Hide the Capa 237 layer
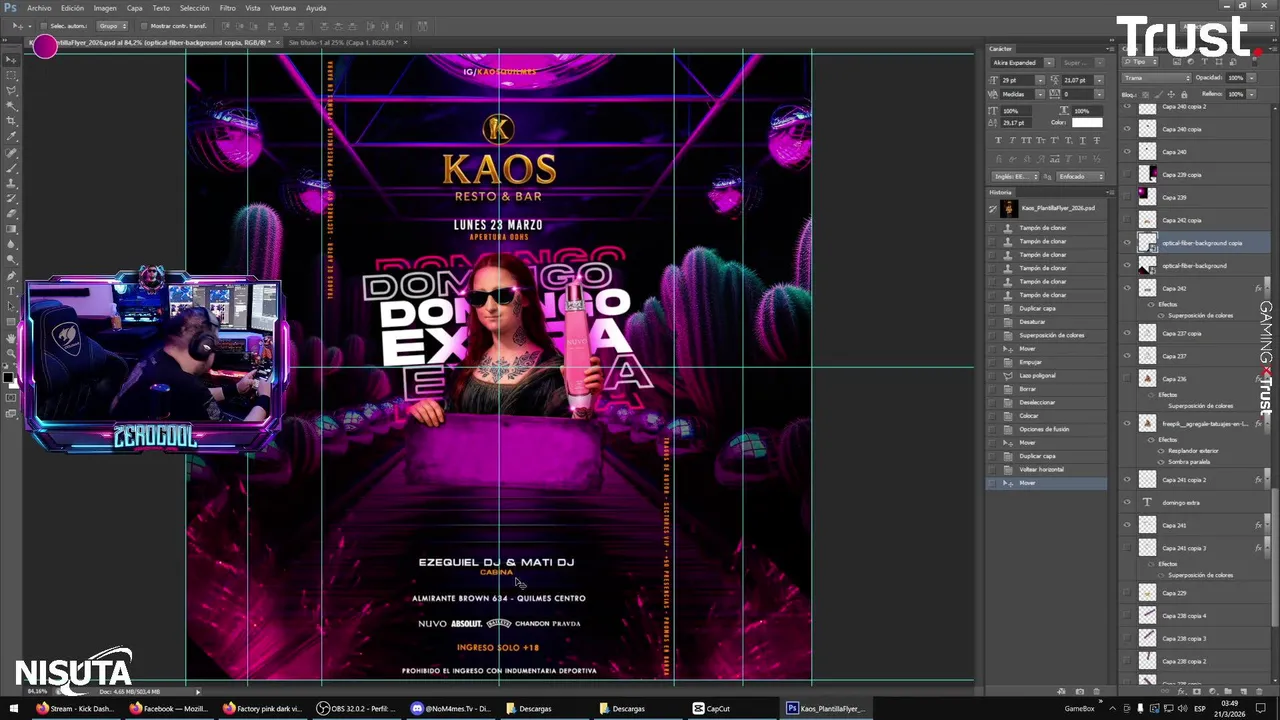Image resolution: width=1280 pixels, height=720 pixels. tap(1127, 356)
